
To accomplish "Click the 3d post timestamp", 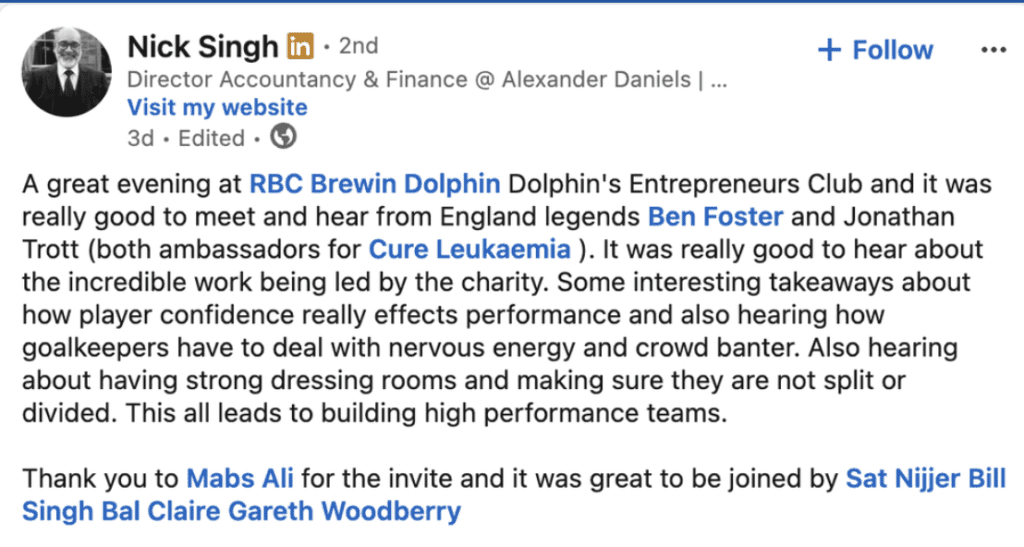I will 140,138.
